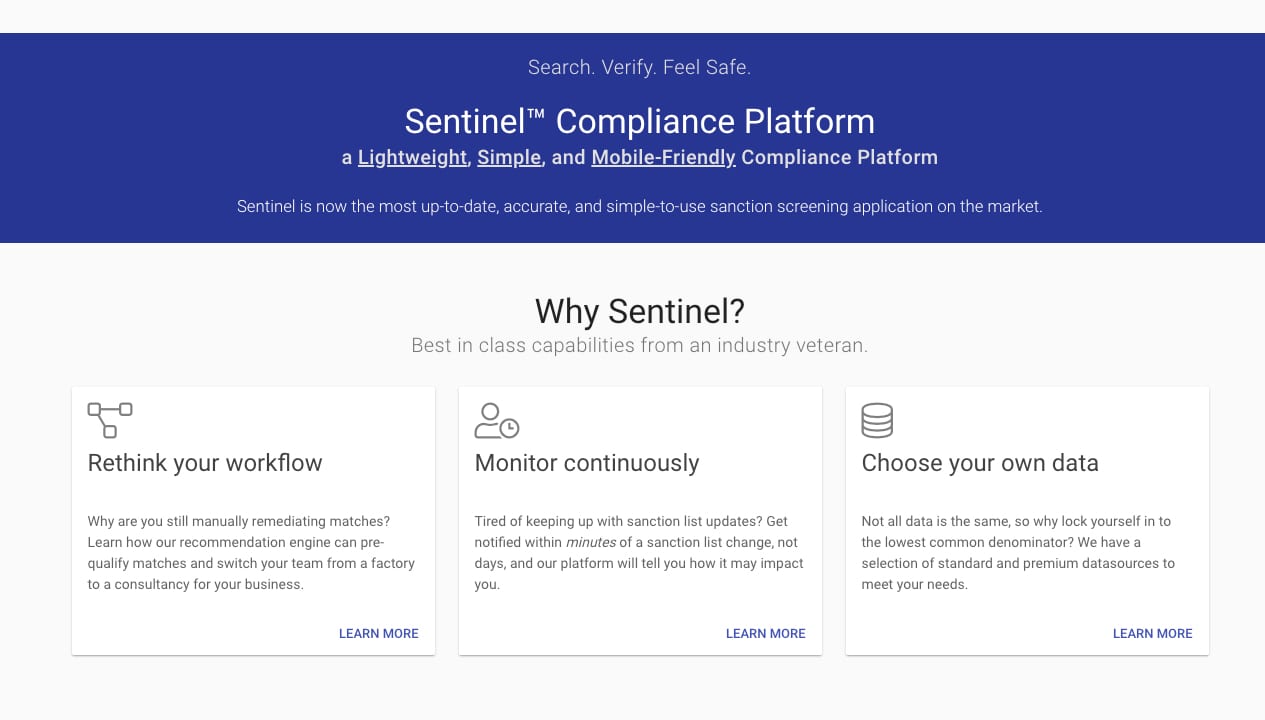
Task: Click the Why Sentinel? heading
Action: tap(640, 311)
